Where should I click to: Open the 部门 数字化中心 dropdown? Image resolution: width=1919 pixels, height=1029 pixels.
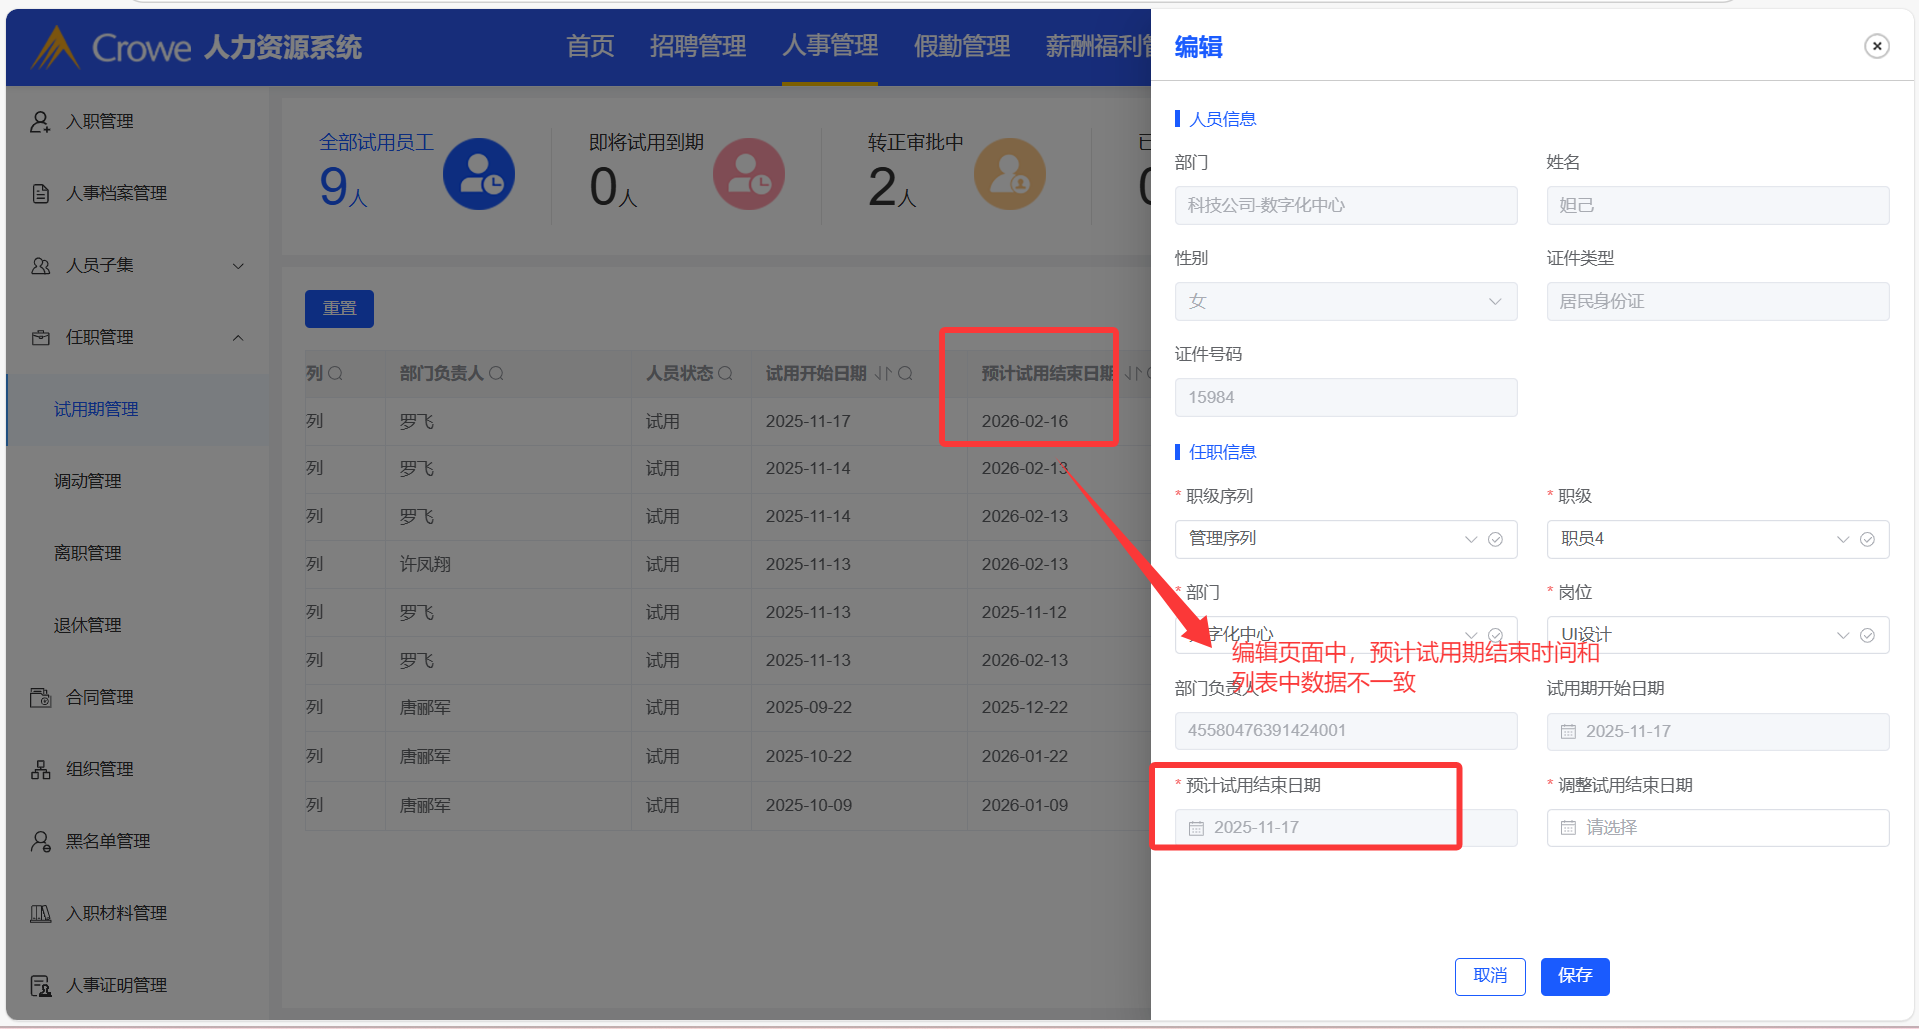click(x=1346, y=635)
